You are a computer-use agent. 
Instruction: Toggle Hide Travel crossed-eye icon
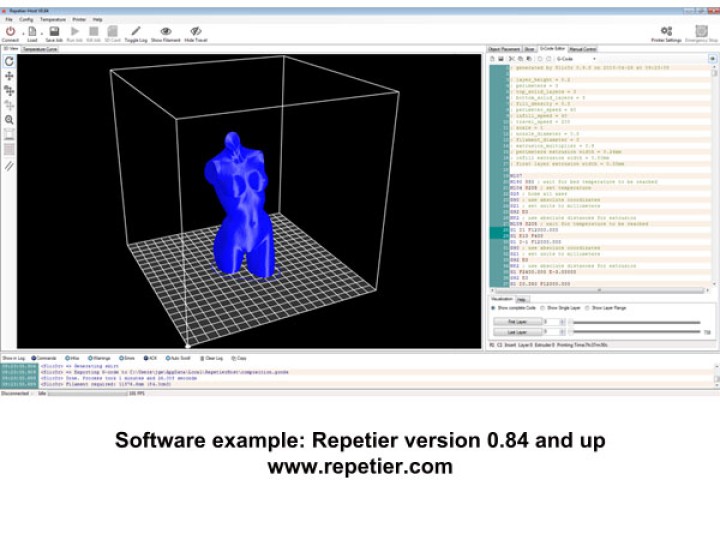[x=196, y=31]
